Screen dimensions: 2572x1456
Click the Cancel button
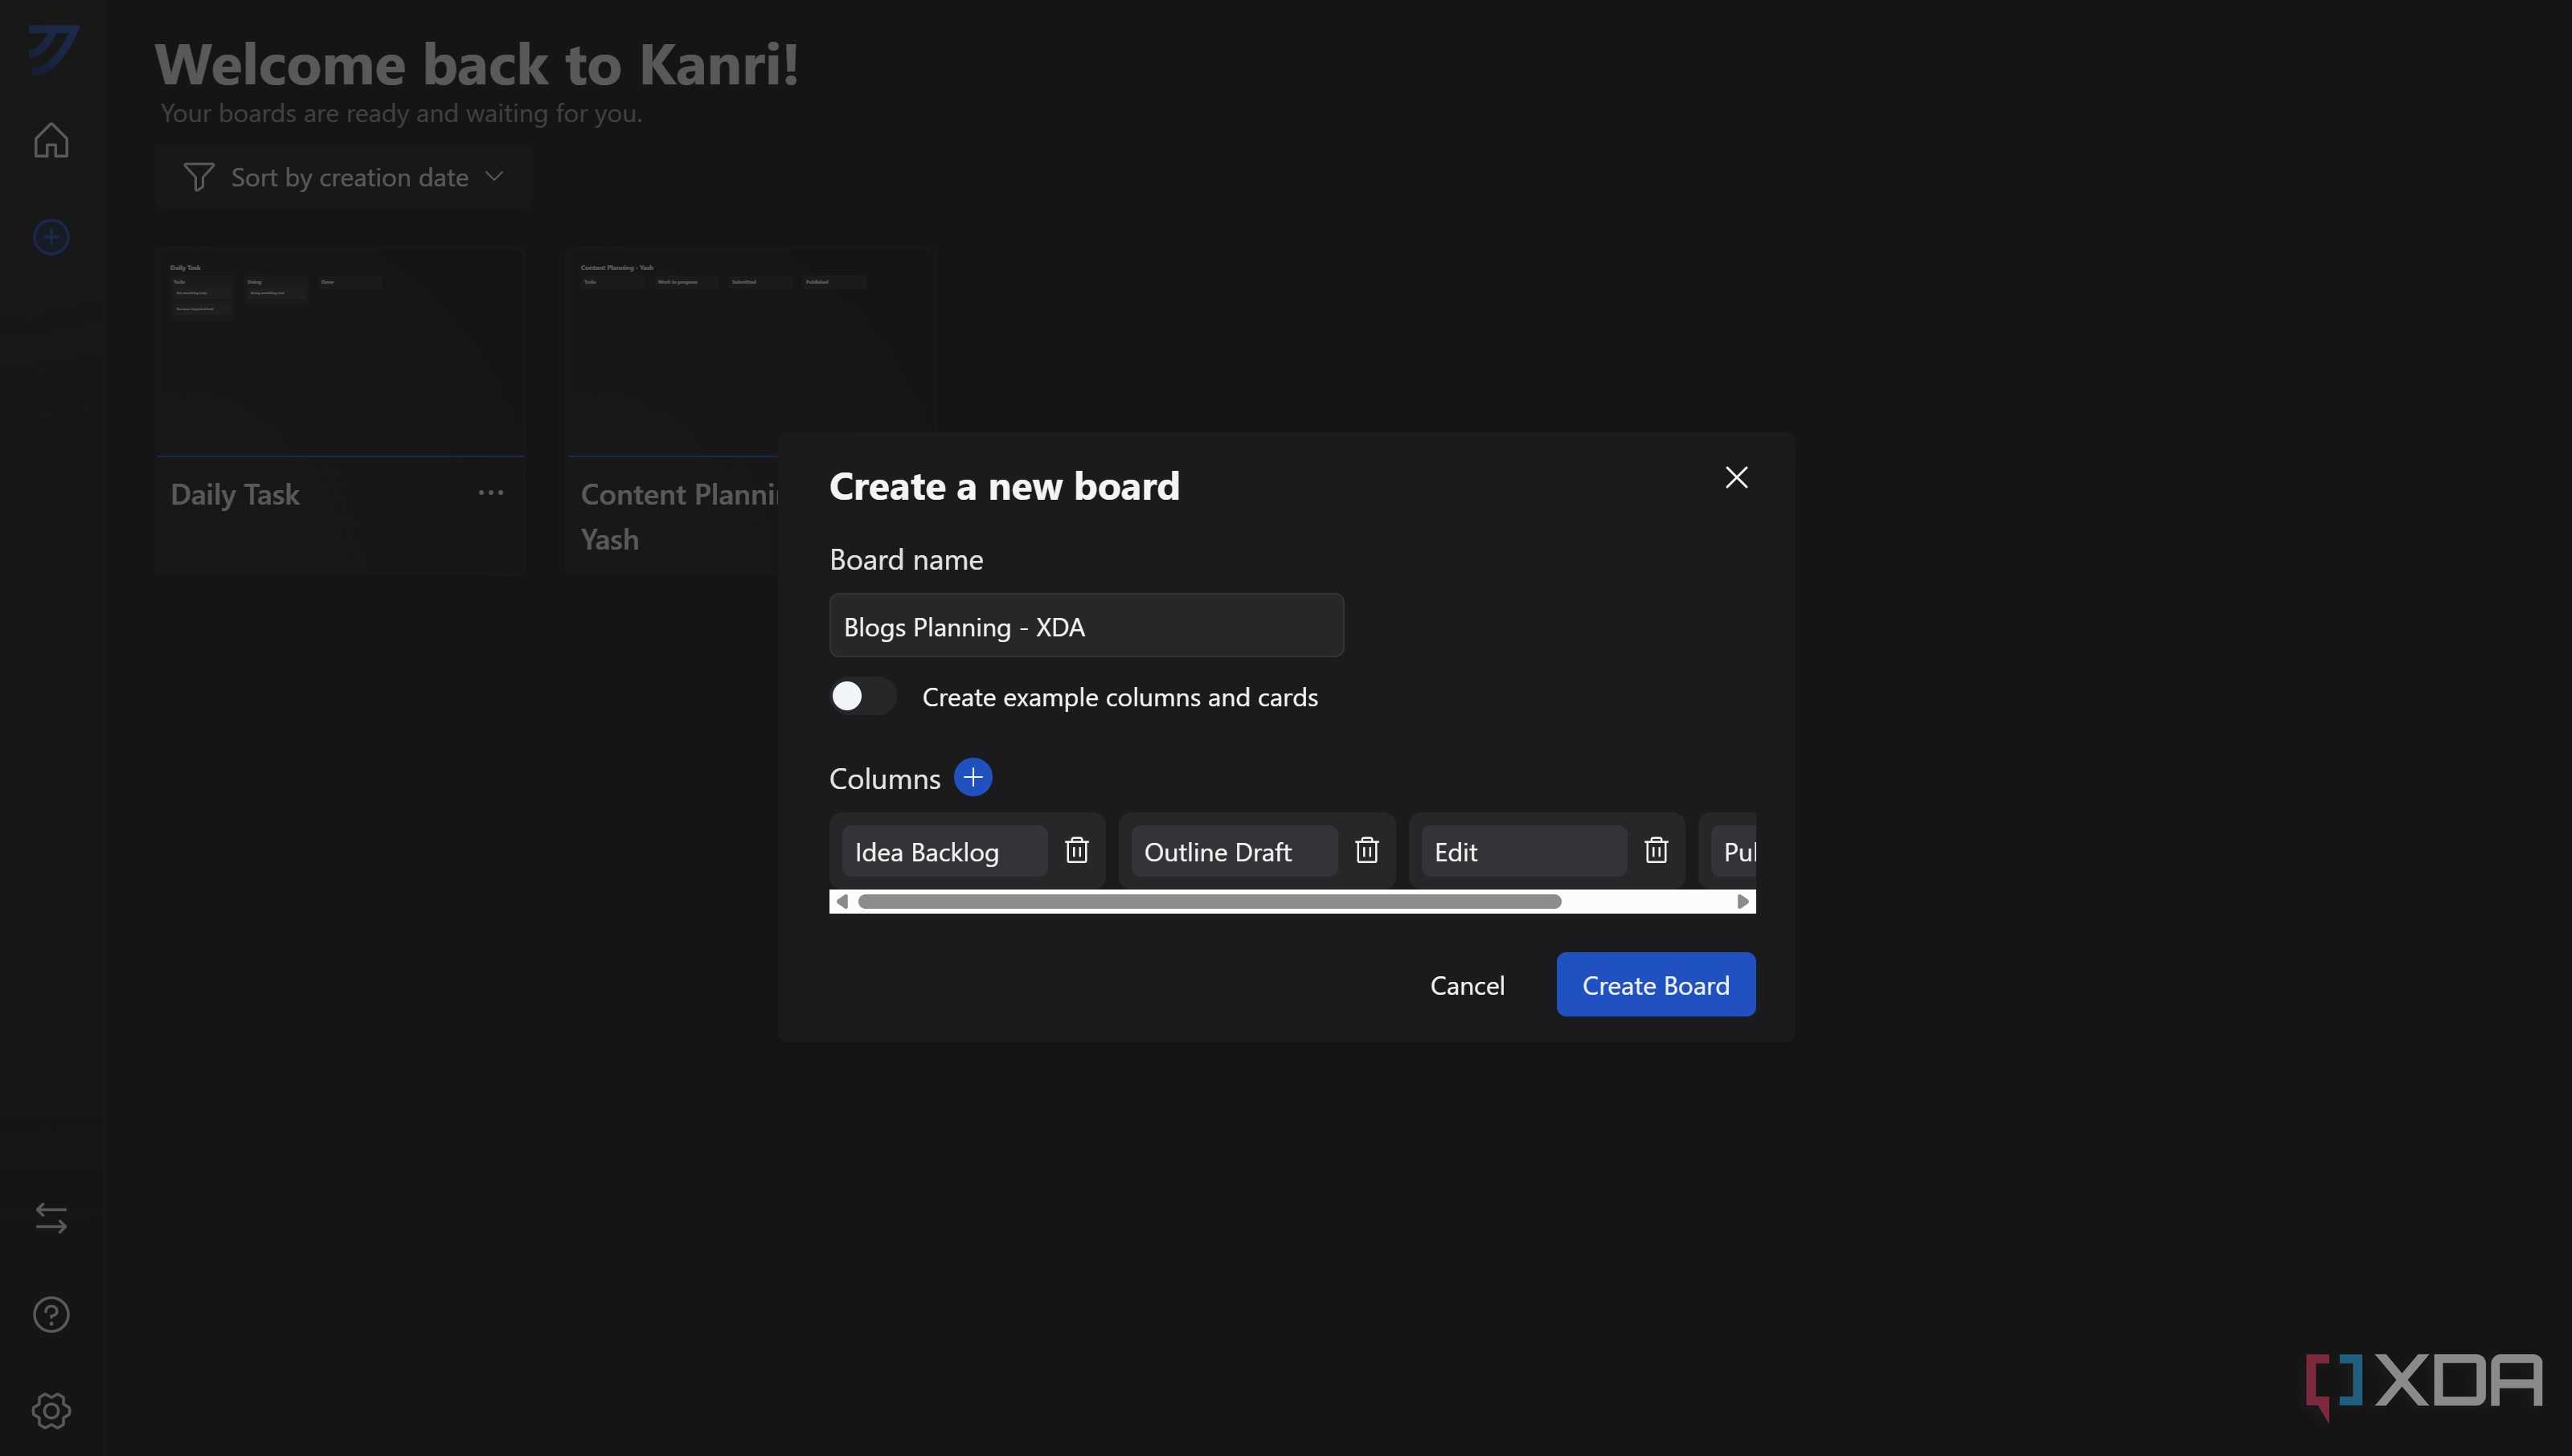1467,985
